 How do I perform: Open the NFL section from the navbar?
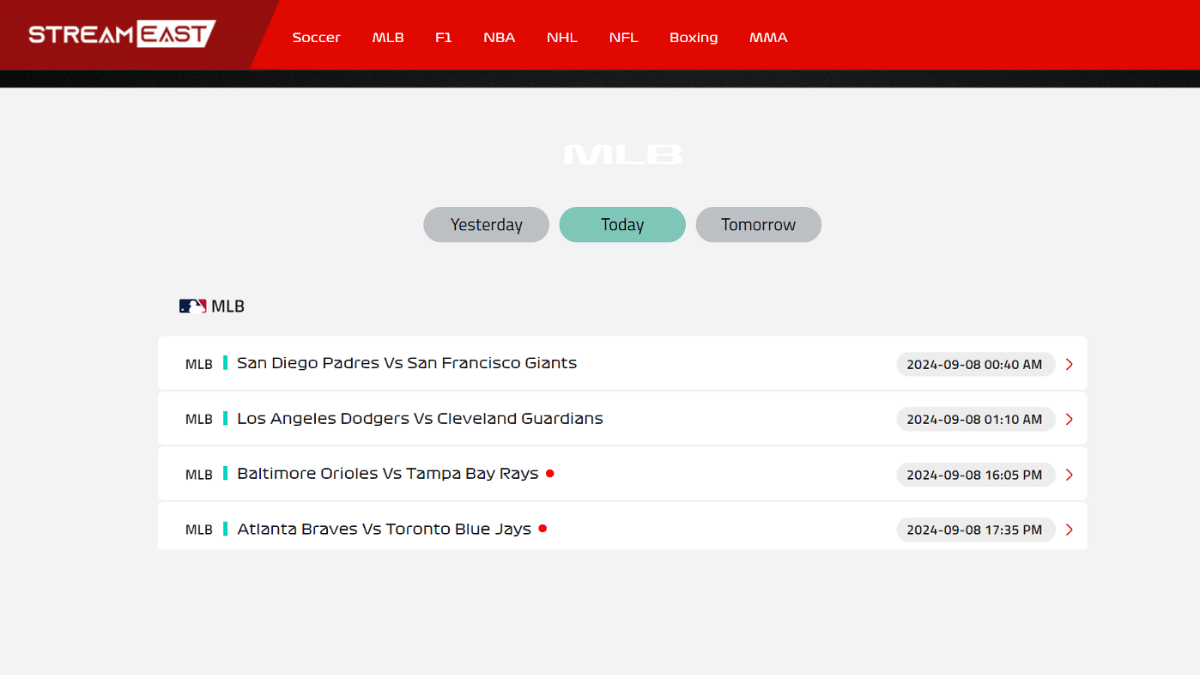623,37
